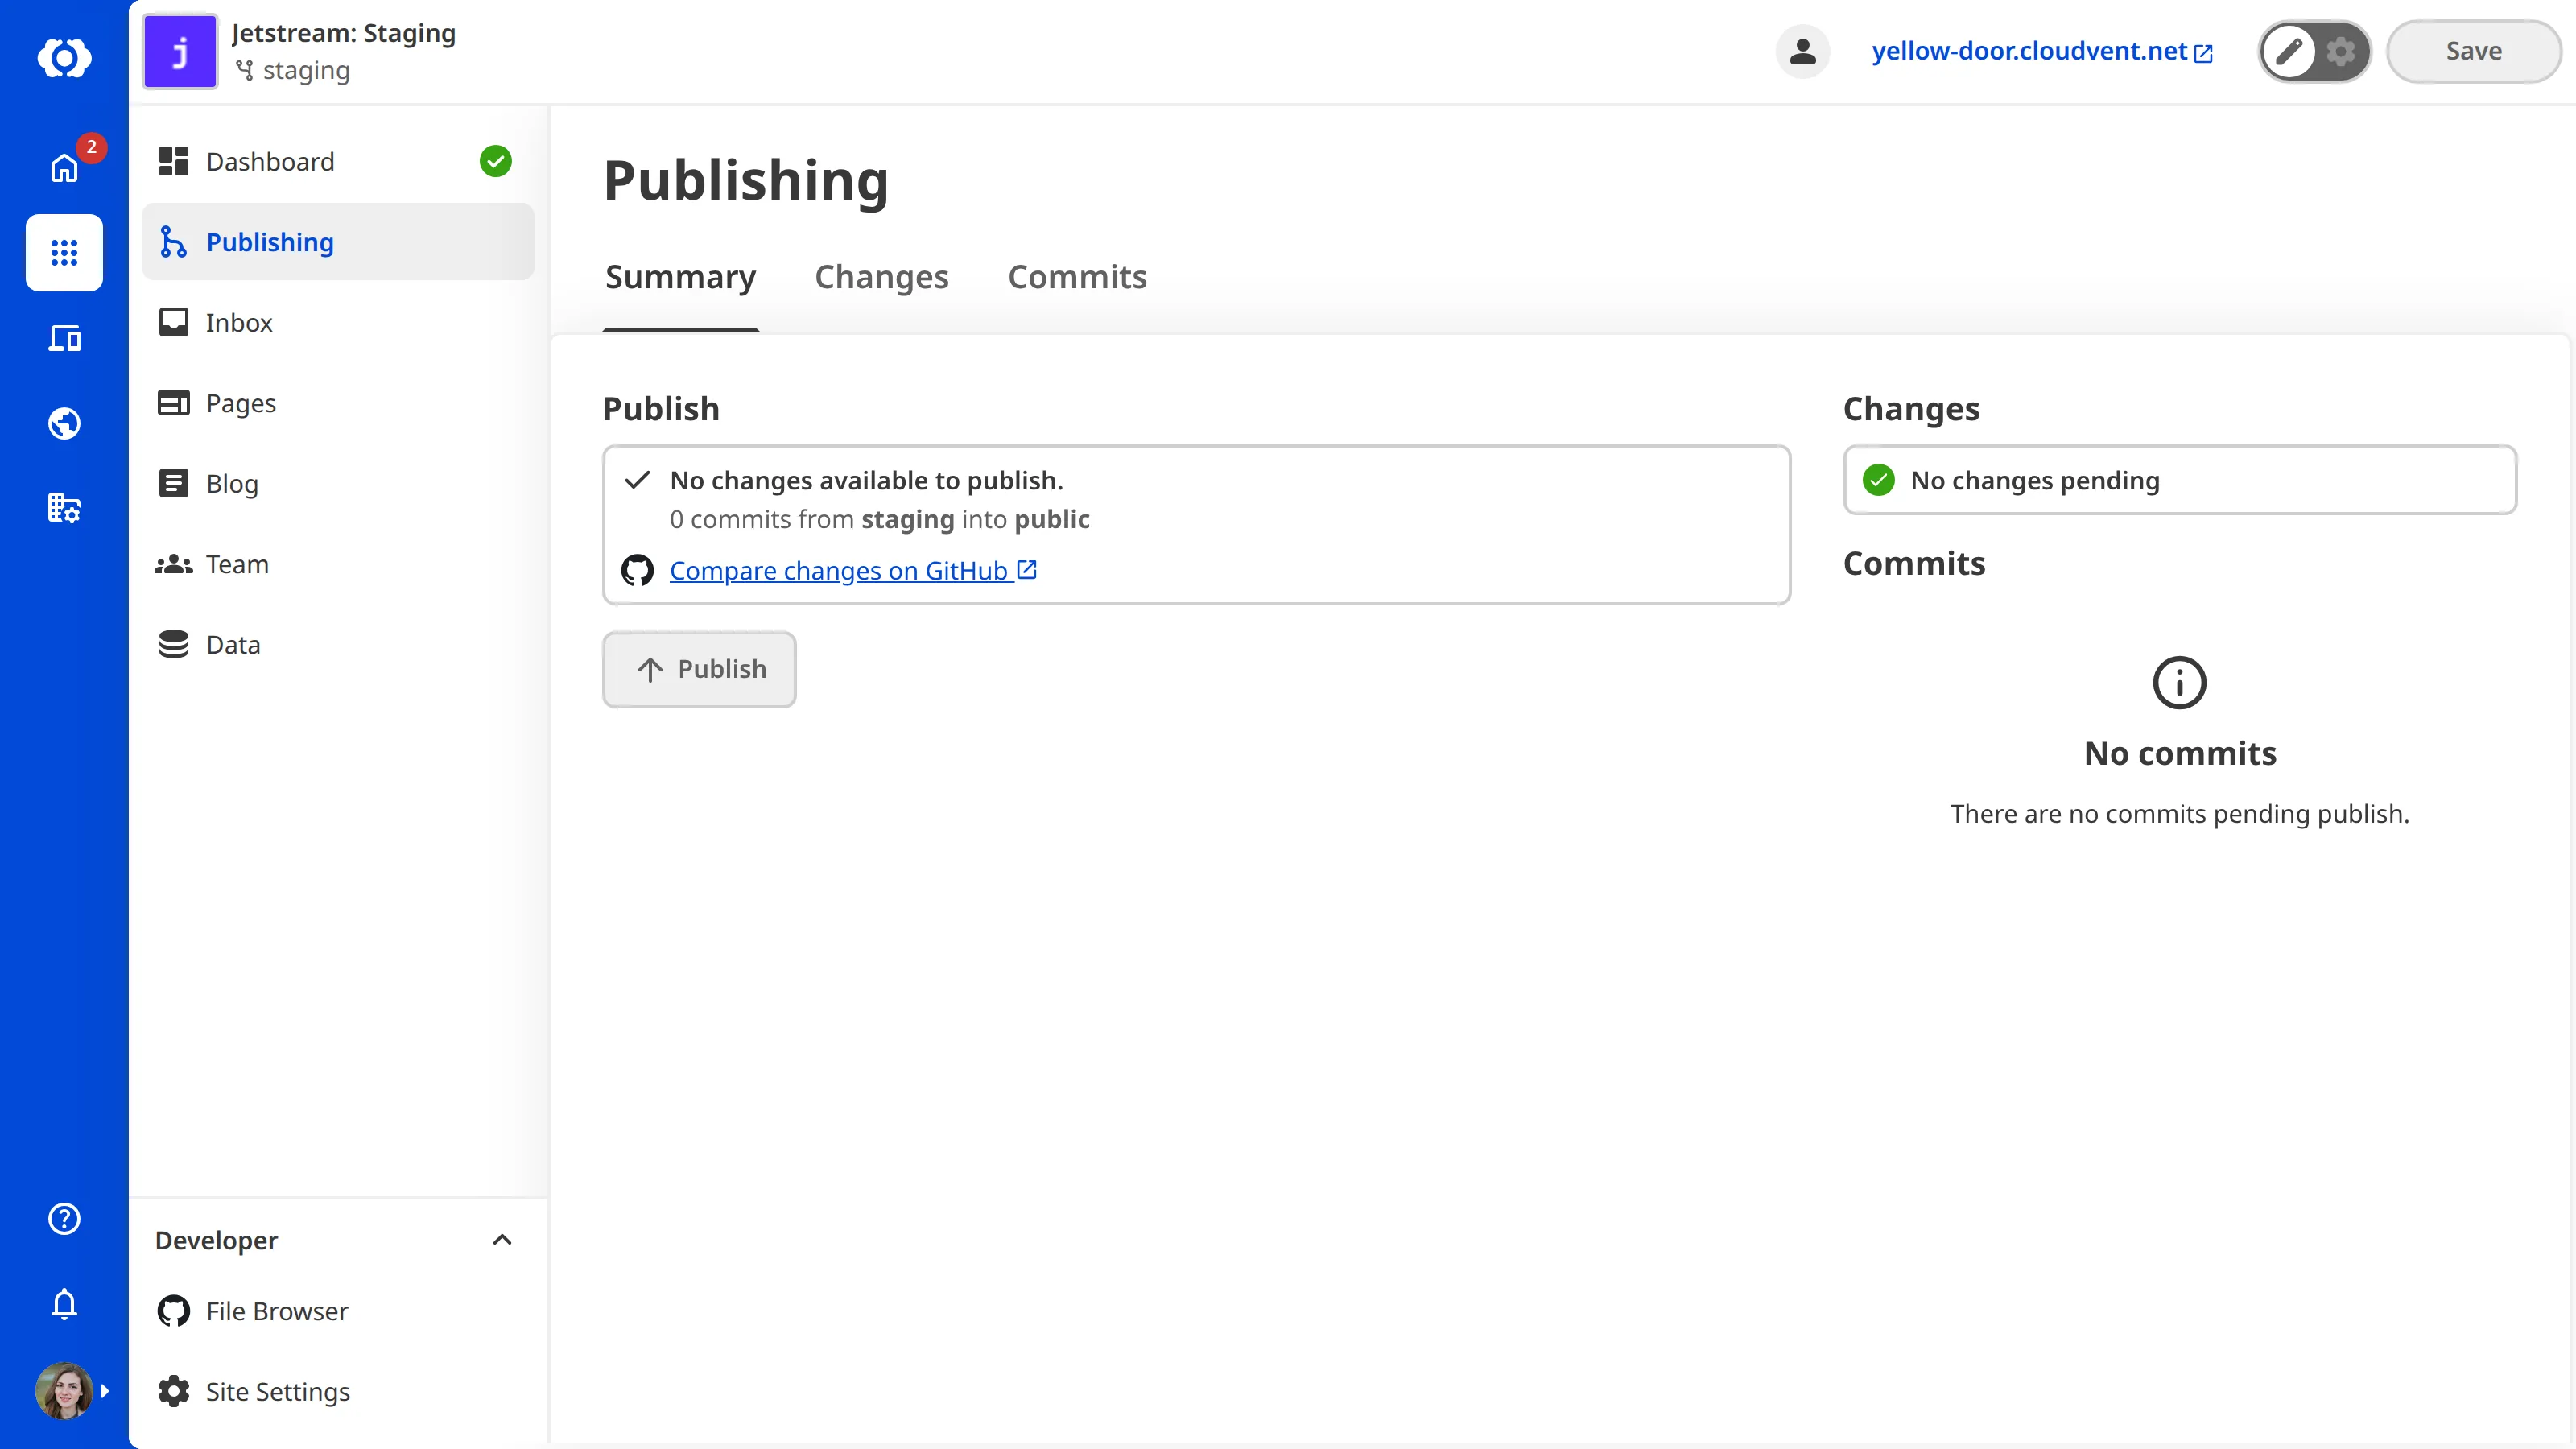Click the CloudCannon logo icon

click(x=64, y=57)
